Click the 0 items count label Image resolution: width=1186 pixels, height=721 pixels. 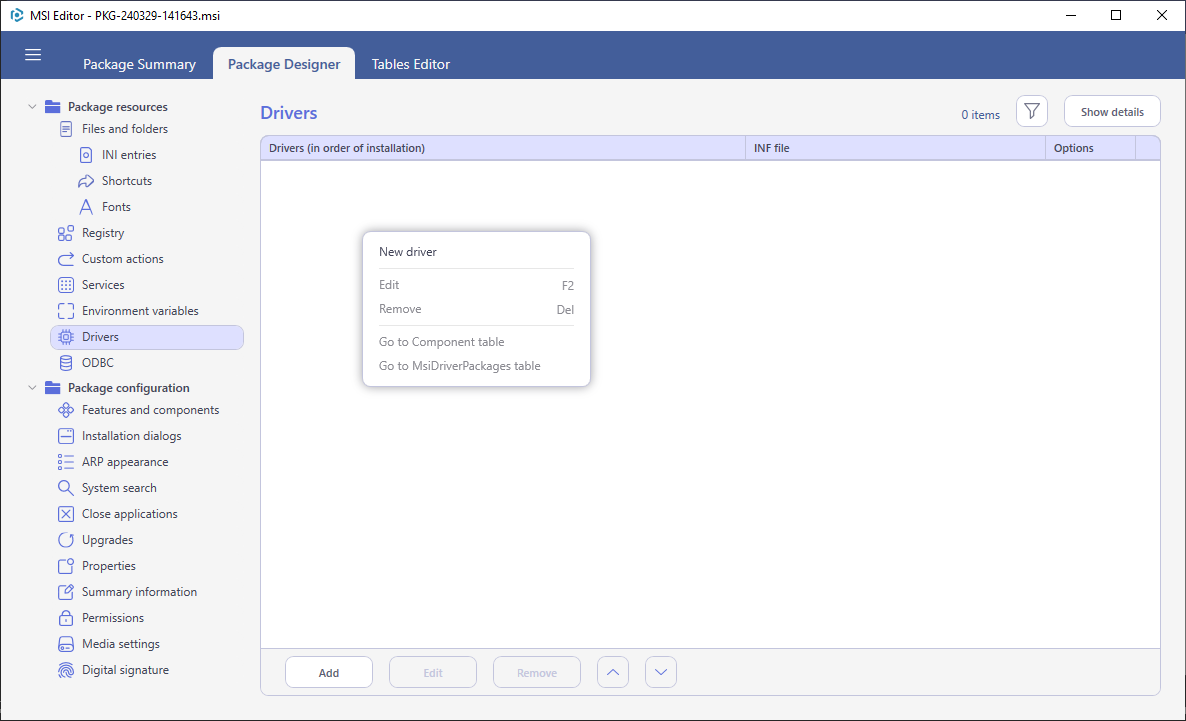(x=980, y=115)
